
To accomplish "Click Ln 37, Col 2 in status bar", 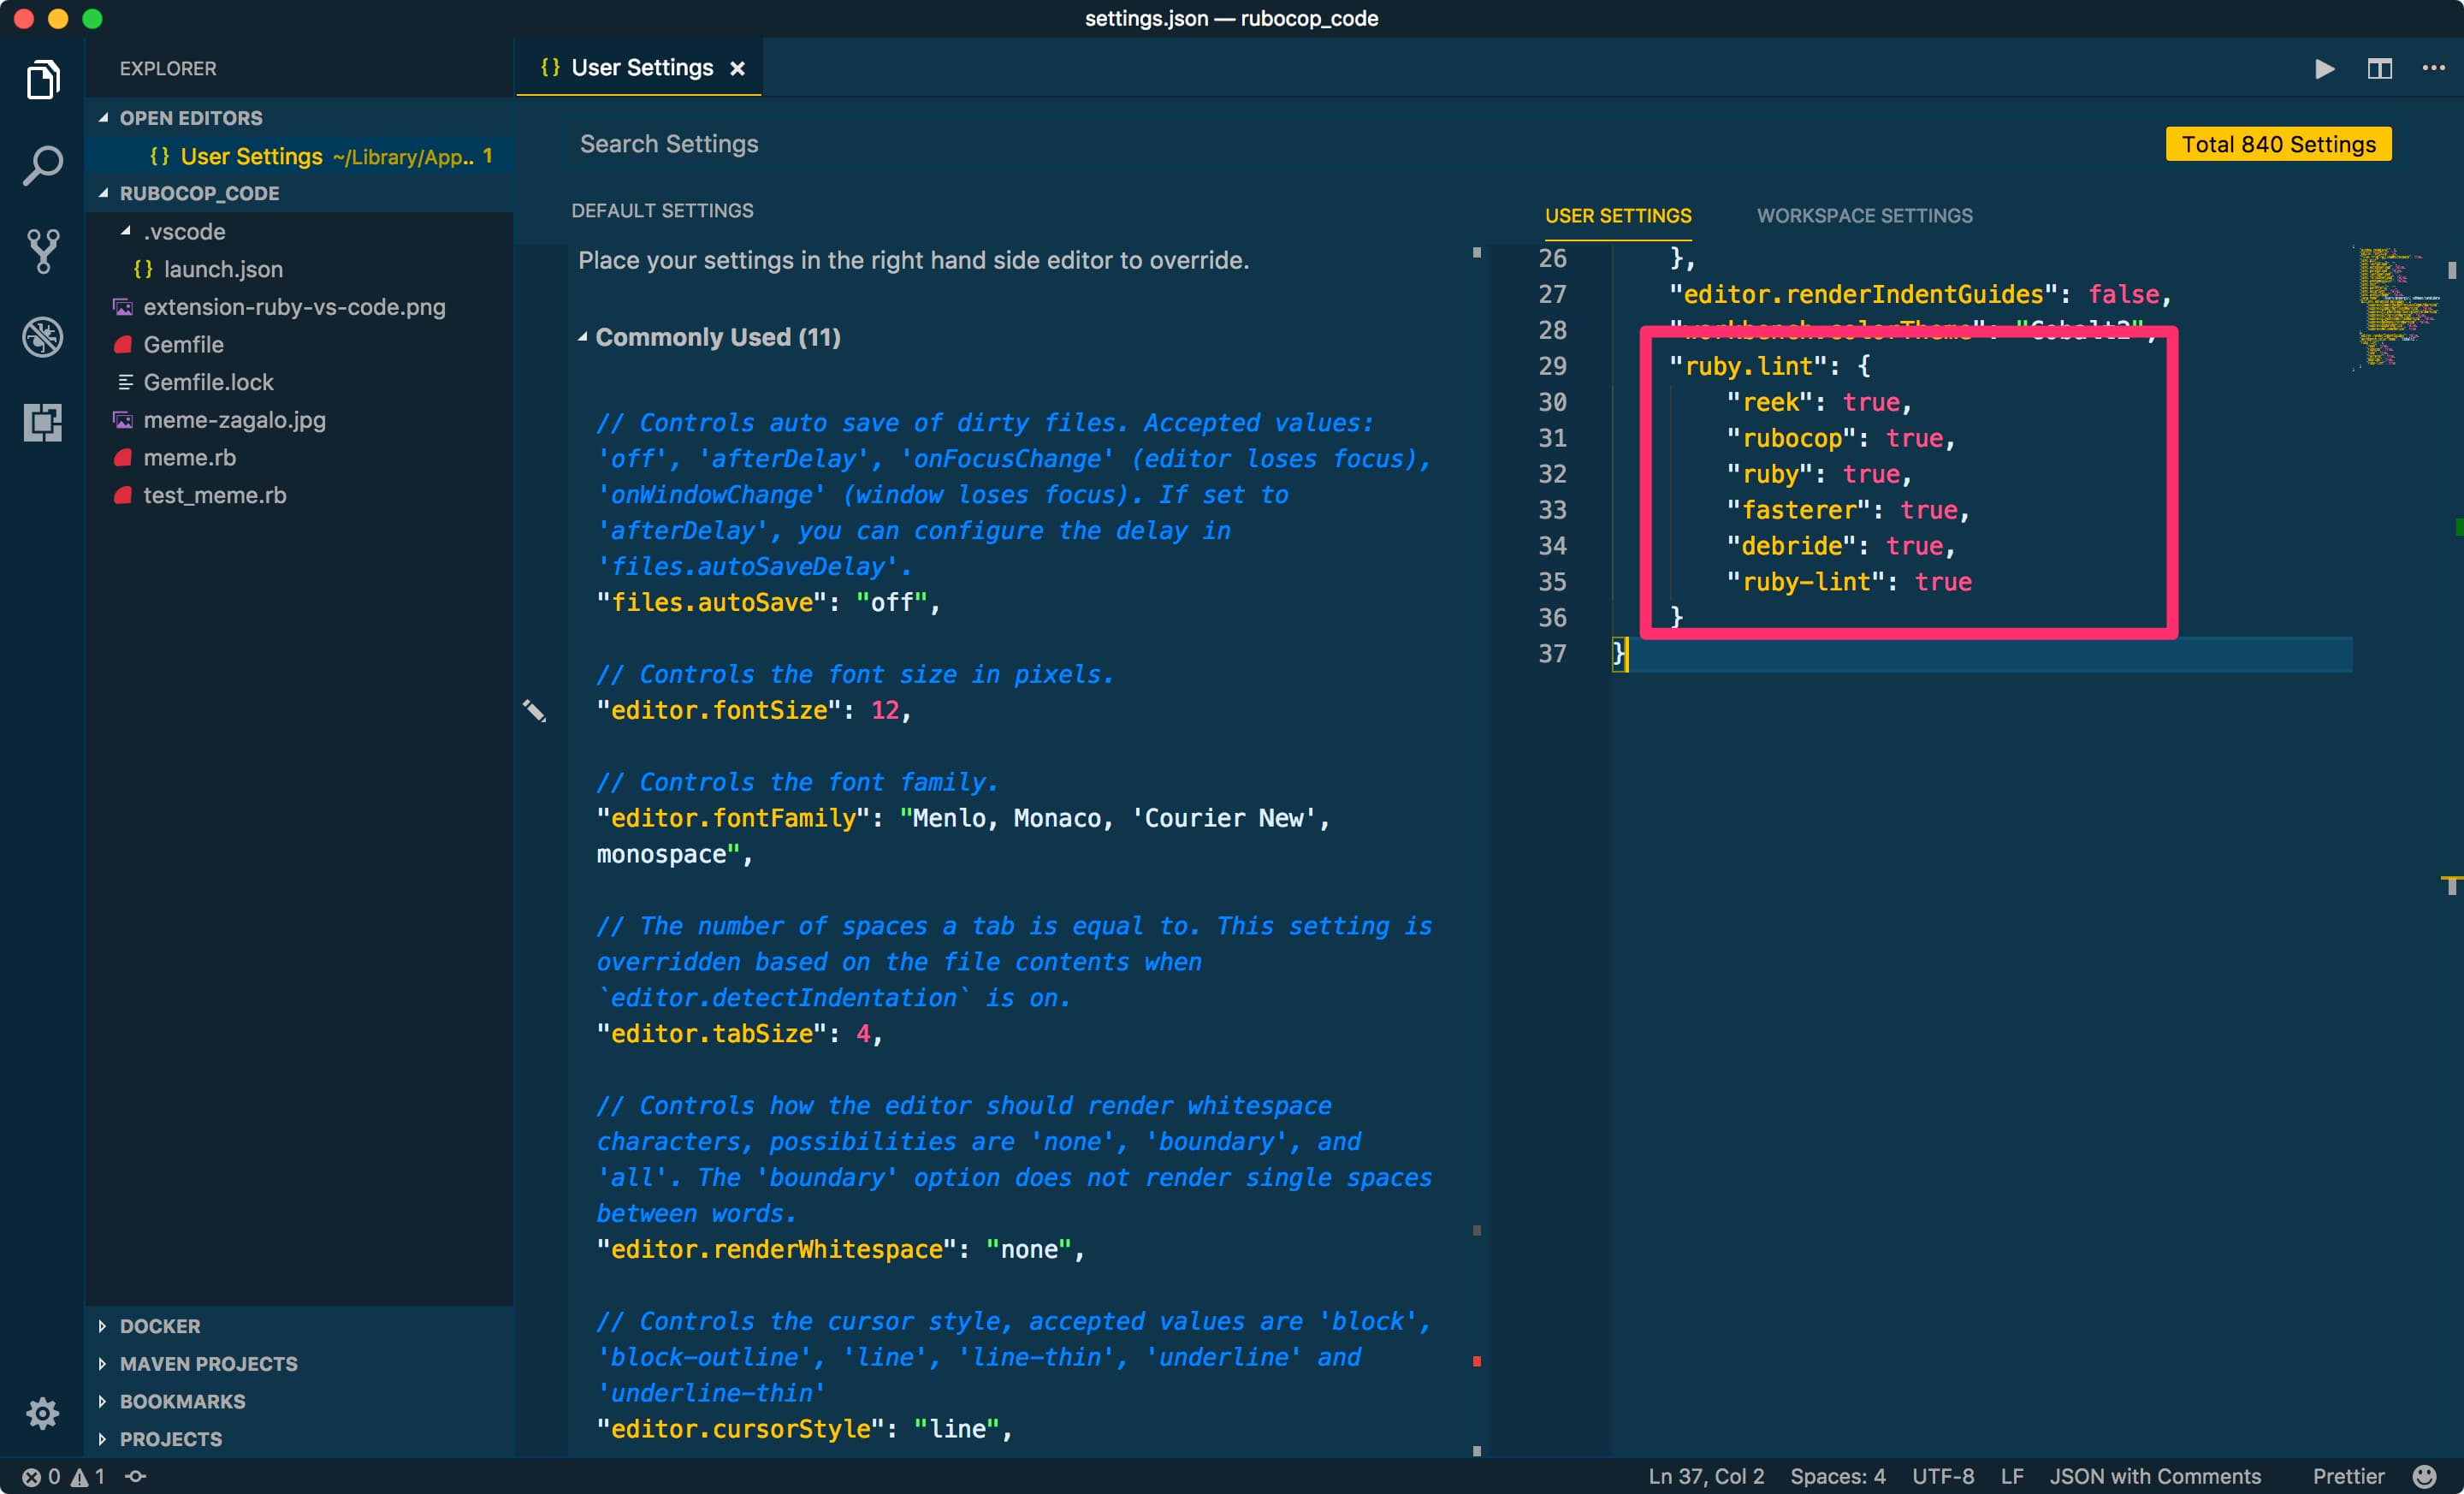I will click(x=1706, y=1477).
